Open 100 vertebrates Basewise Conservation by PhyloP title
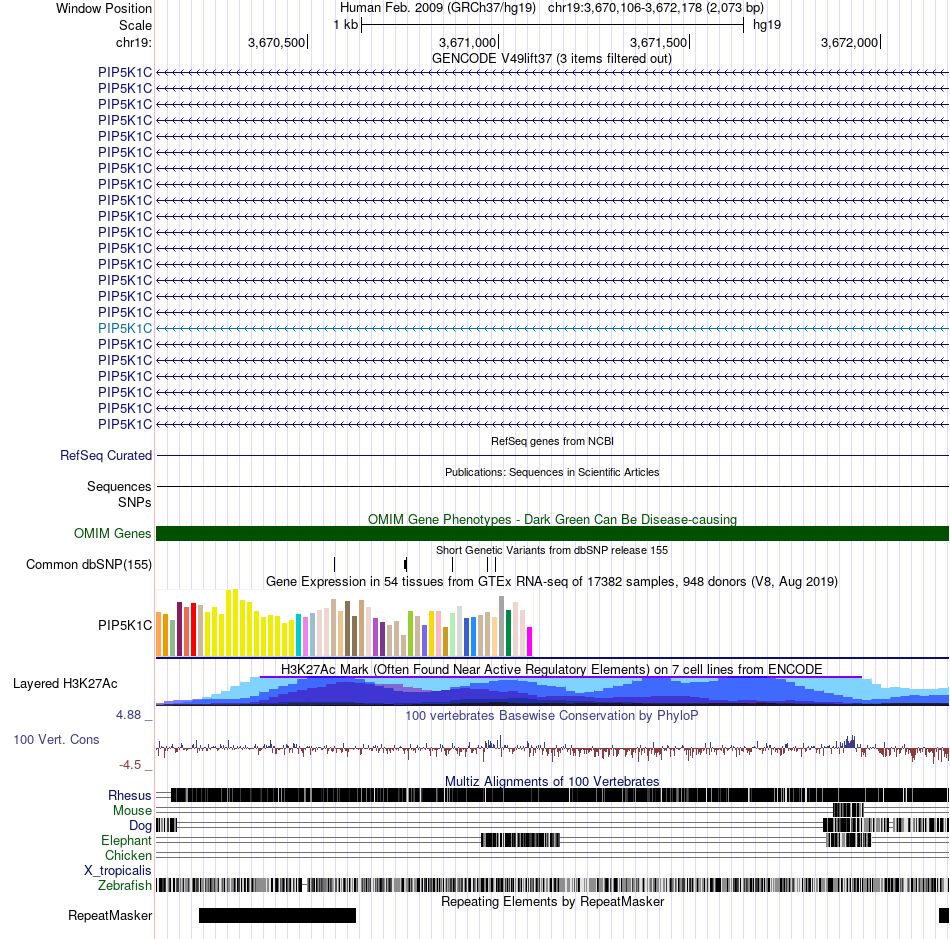950x939 pixels. coord(551,715)
